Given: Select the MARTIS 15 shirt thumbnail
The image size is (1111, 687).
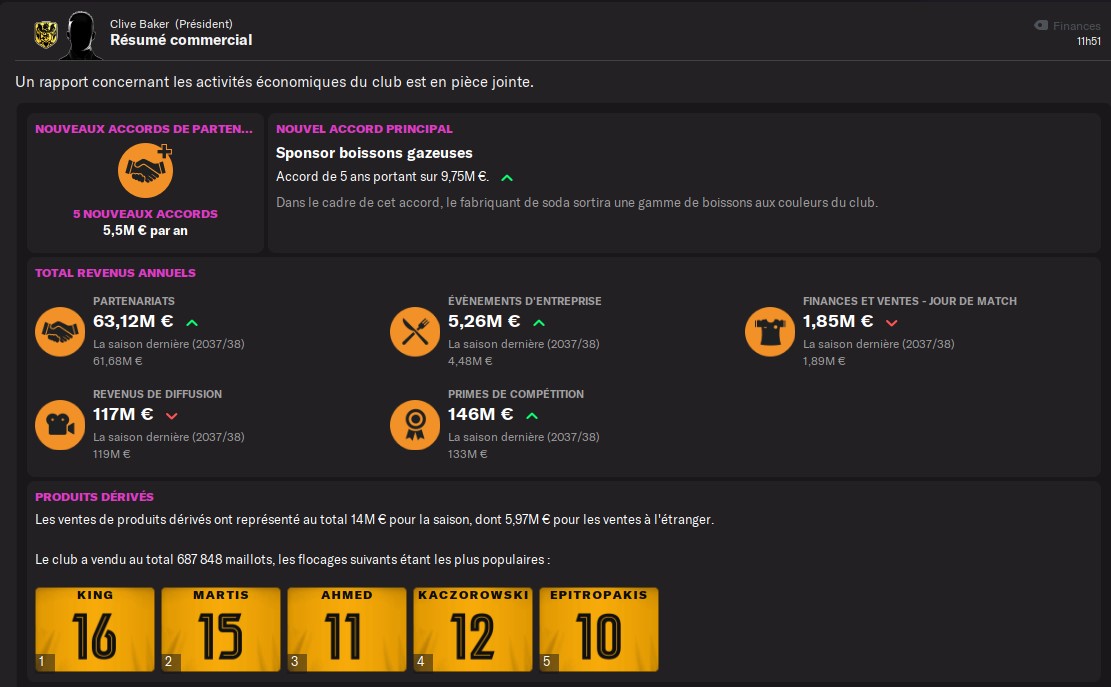Looking at the screenshot, I should pyautogui.click(x=221, y=629).
